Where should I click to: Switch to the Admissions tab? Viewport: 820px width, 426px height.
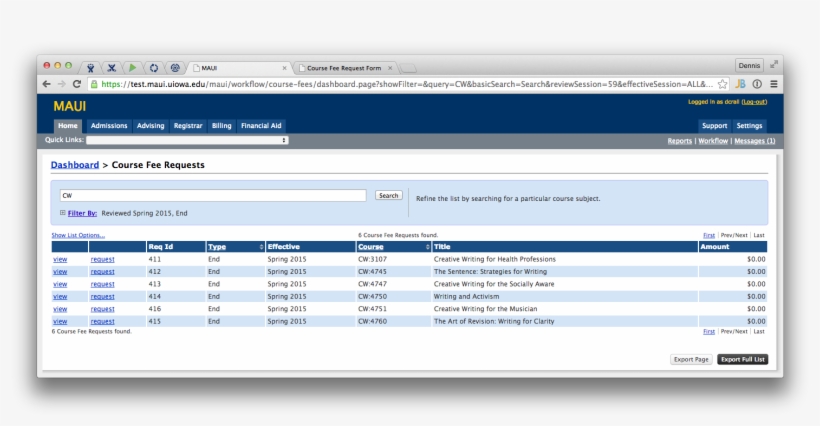(x=109, y=126)
